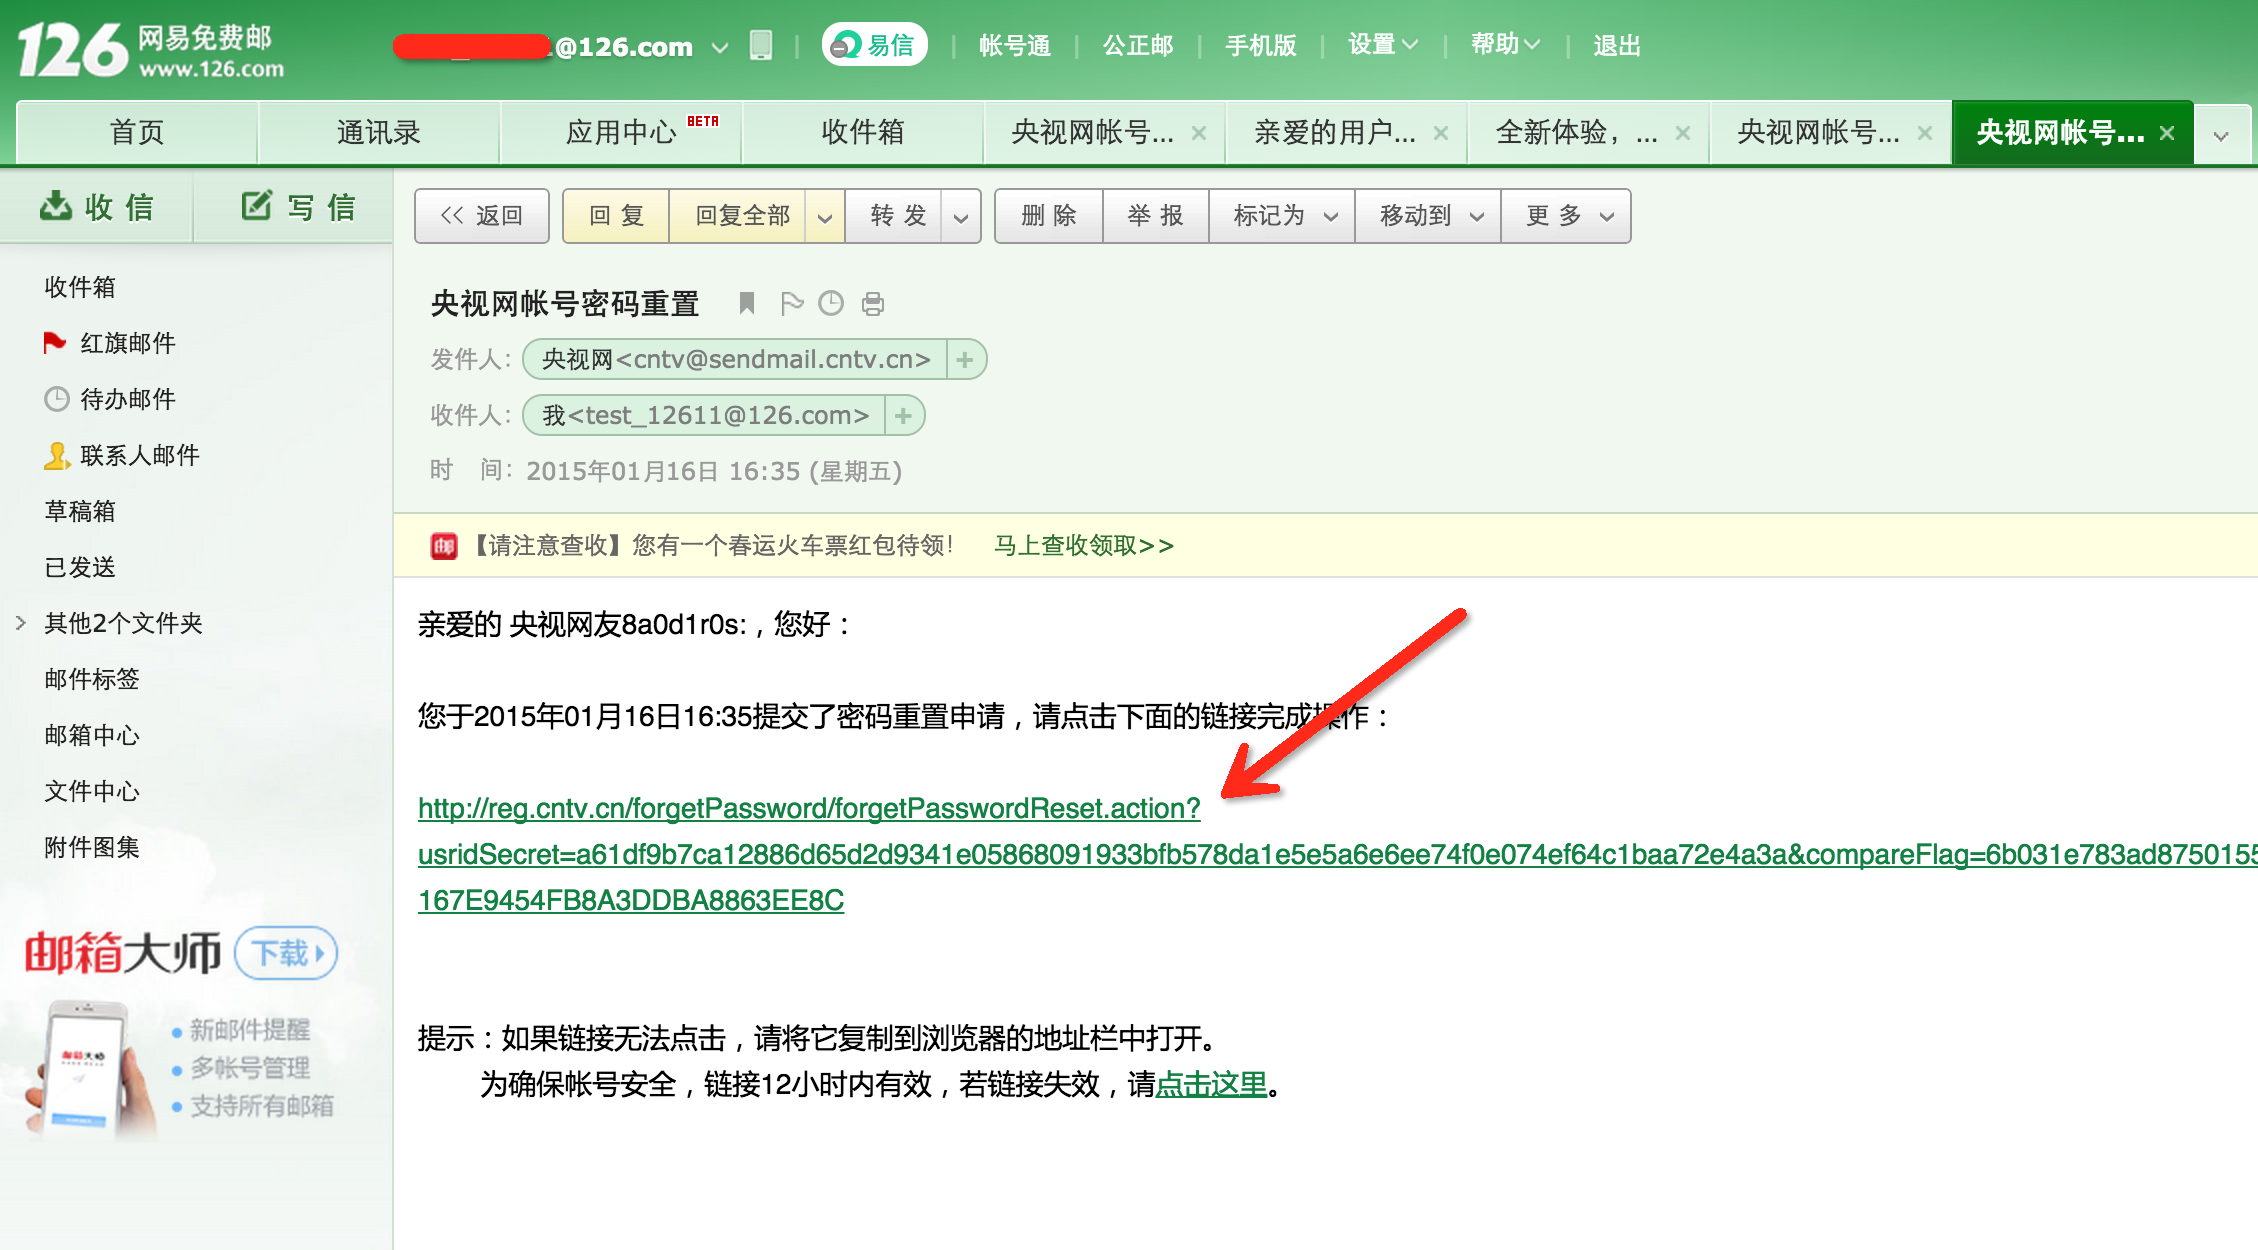Report this email with 举报
The image size is (2258, 1250).
pos(1156,216)
